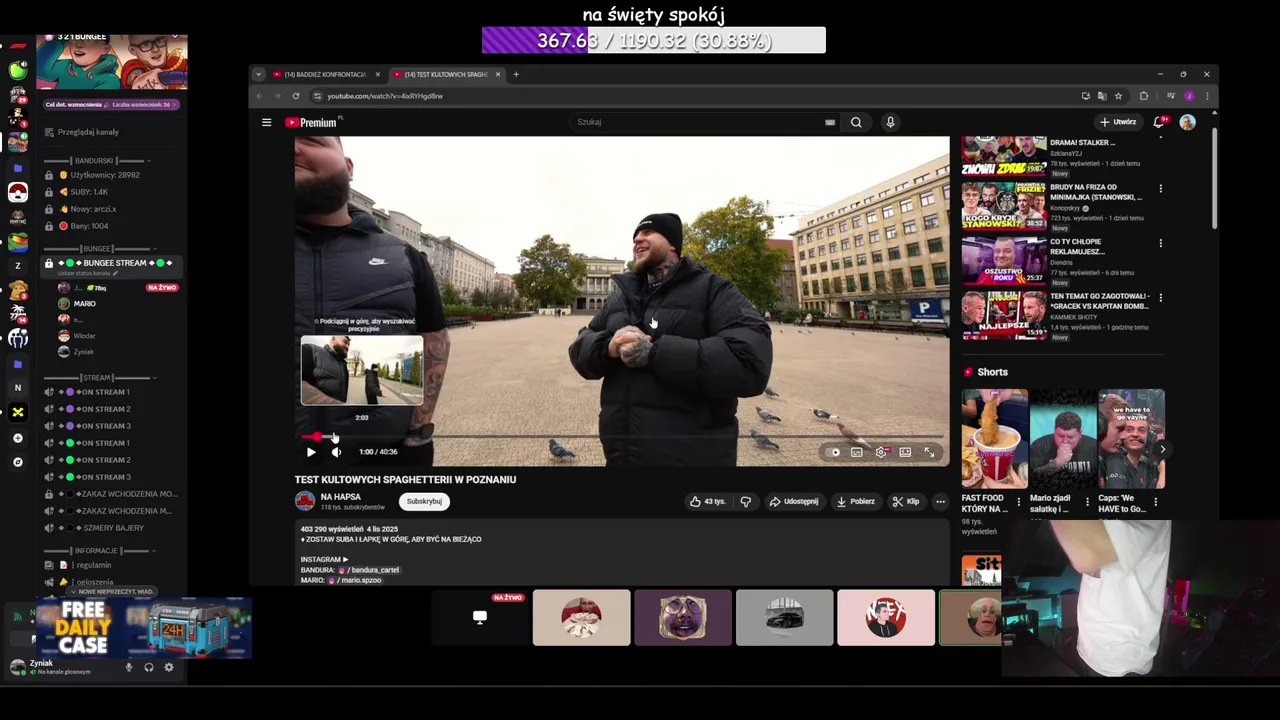Start voice search with the microphone icon
The image size is (1280, 720).
coord(890,122)
